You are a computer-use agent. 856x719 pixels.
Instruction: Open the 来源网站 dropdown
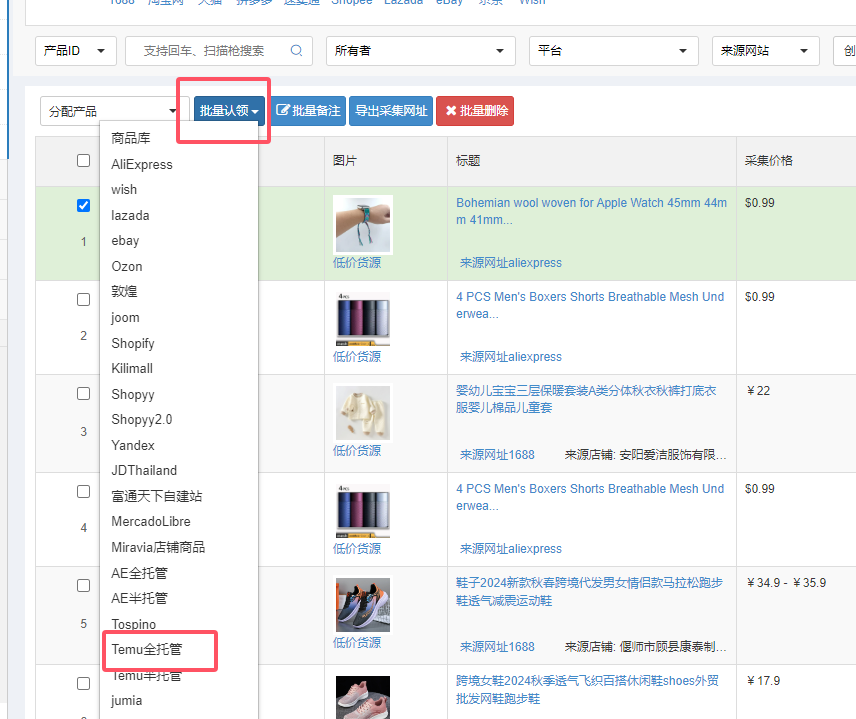765,51
